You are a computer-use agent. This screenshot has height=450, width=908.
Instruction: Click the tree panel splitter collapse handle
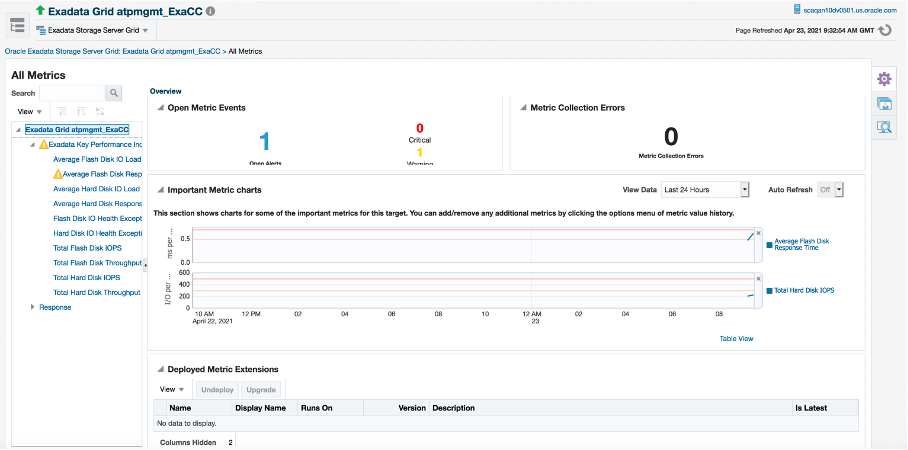coord(145,264)
